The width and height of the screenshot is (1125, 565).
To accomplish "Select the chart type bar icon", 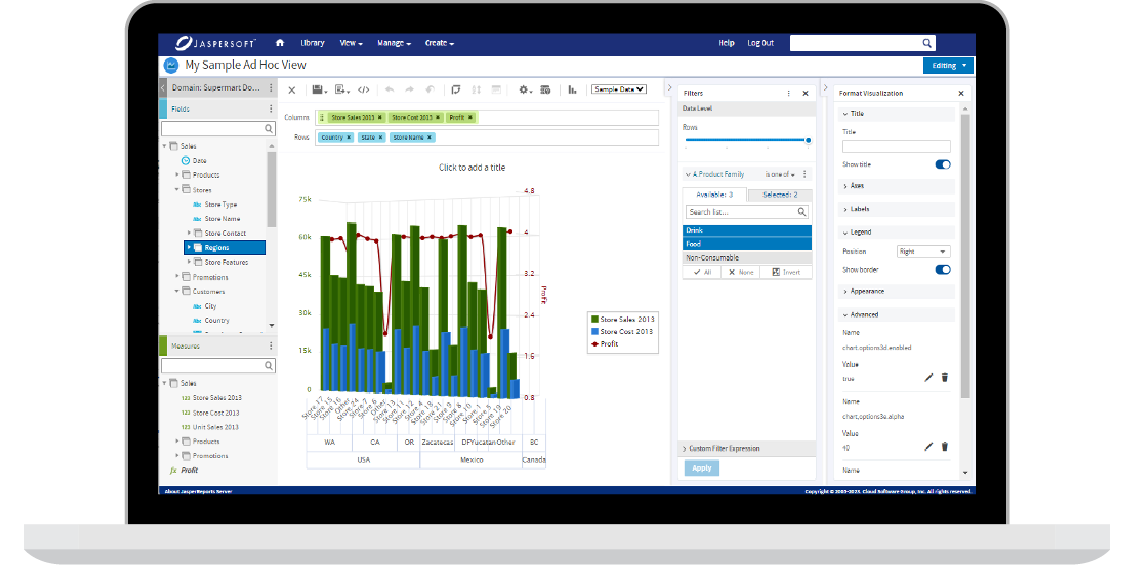I will pyautogui.click(x=573, y=90).
